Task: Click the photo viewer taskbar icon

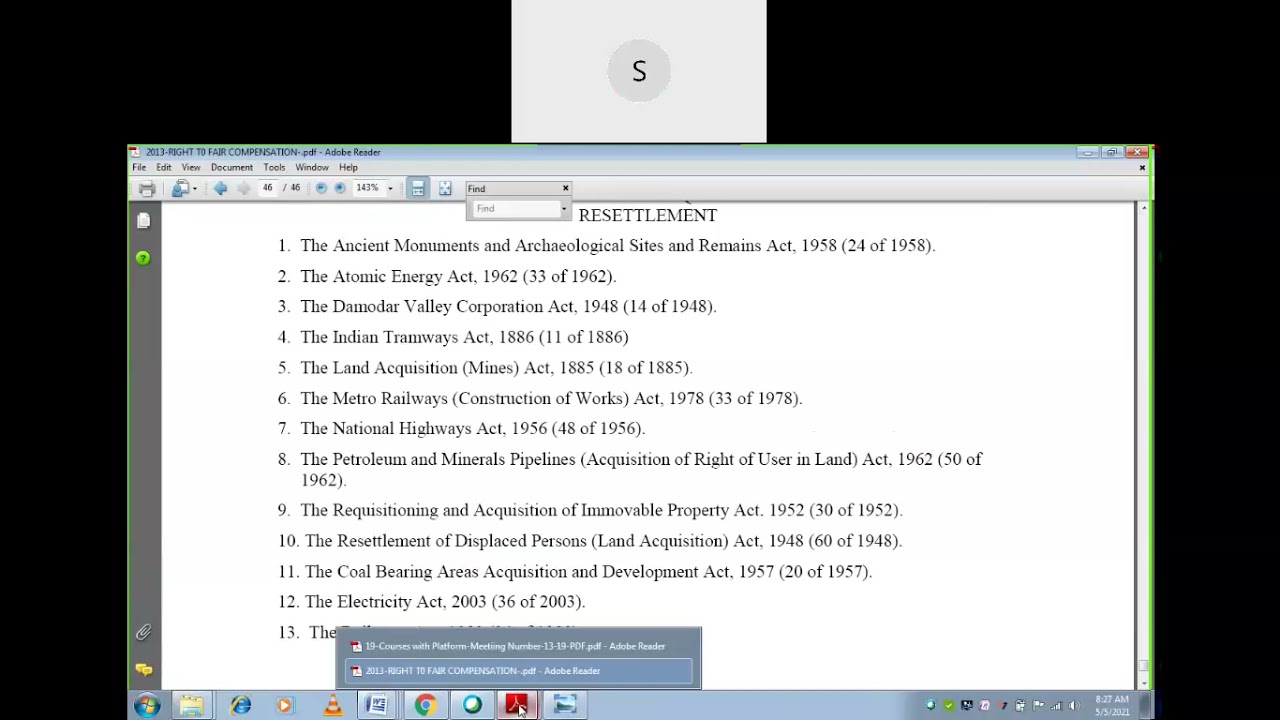Action: coord(565,706)
